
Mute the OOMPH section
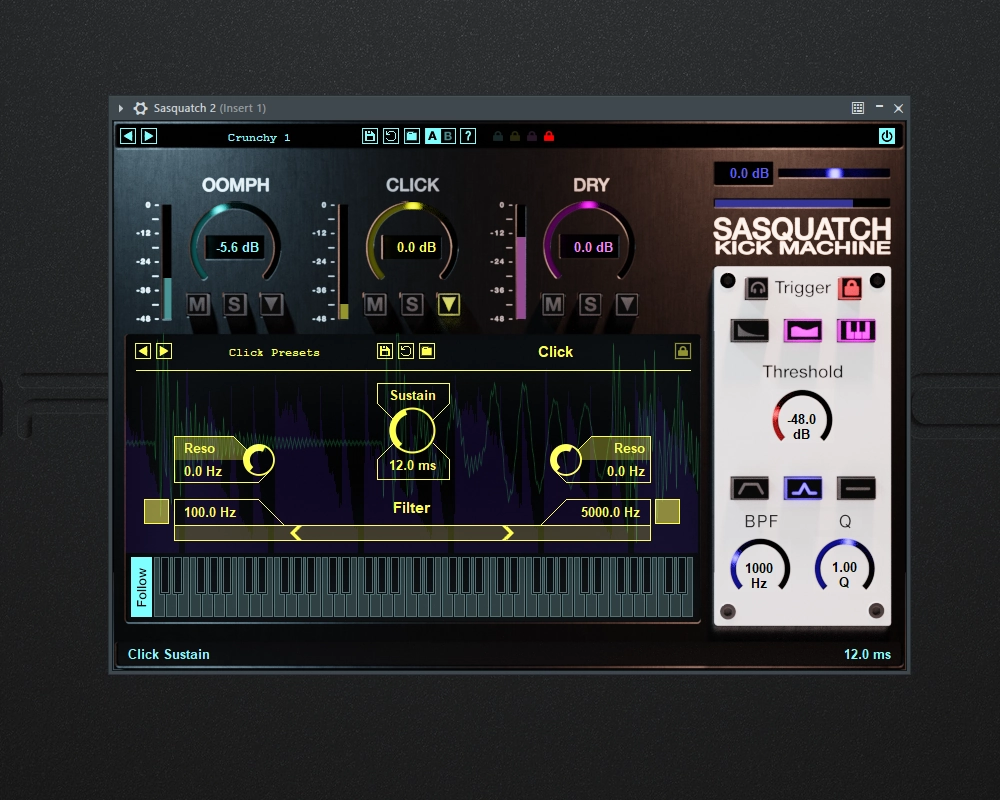point(198,304)
